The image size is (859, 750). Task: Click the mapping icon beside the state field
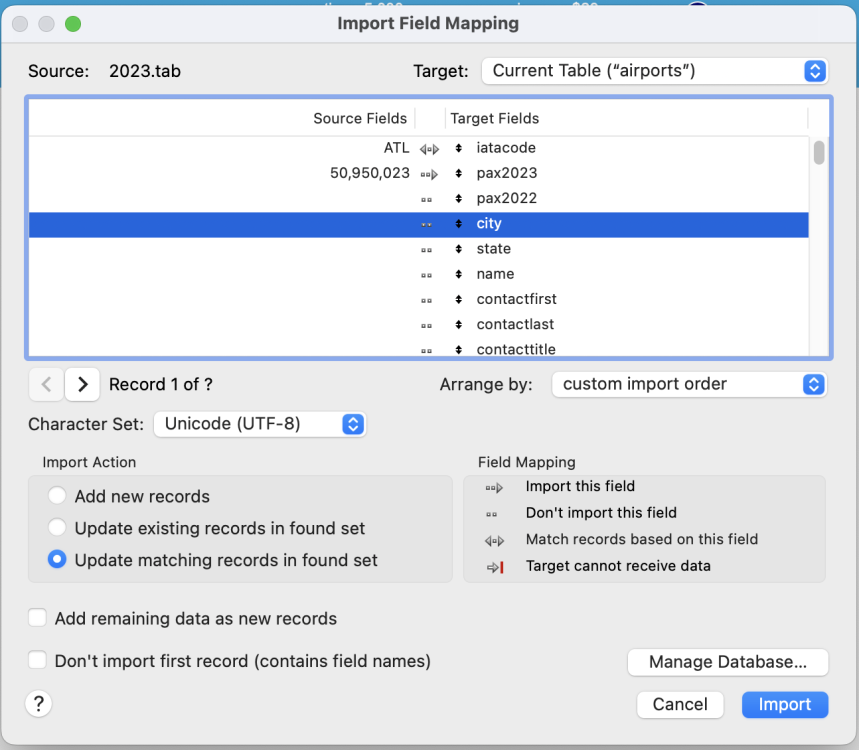coord(427,249)
